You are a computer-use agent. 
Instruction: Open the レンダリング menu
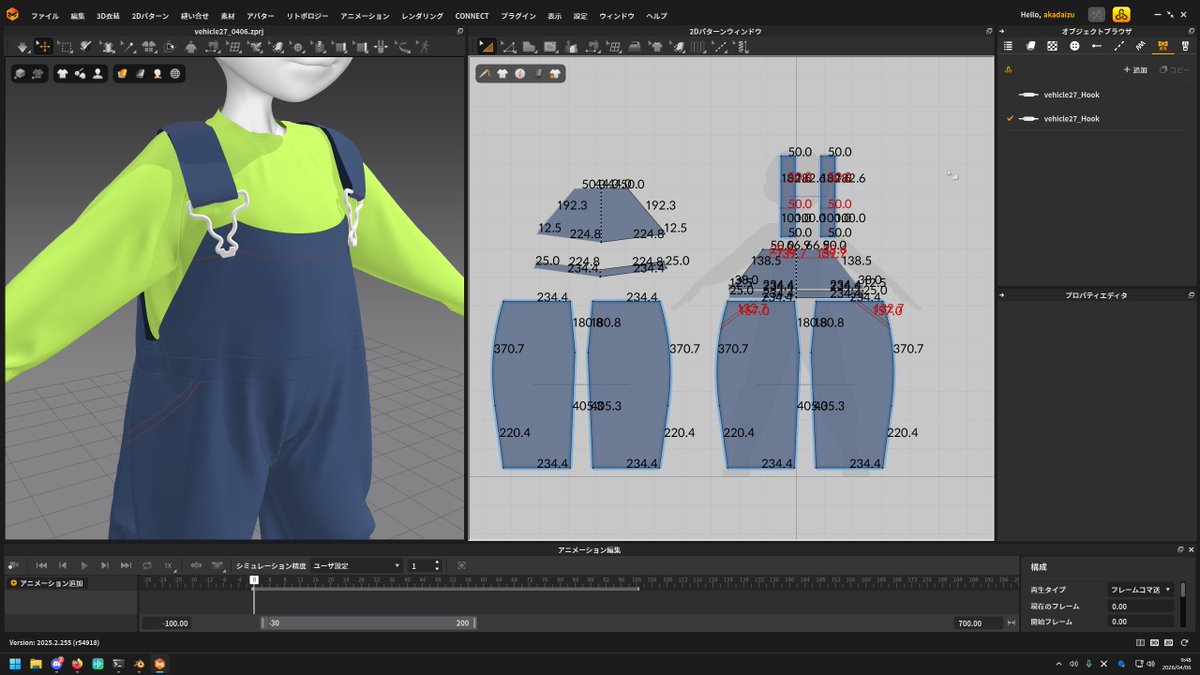coord(422,16)
